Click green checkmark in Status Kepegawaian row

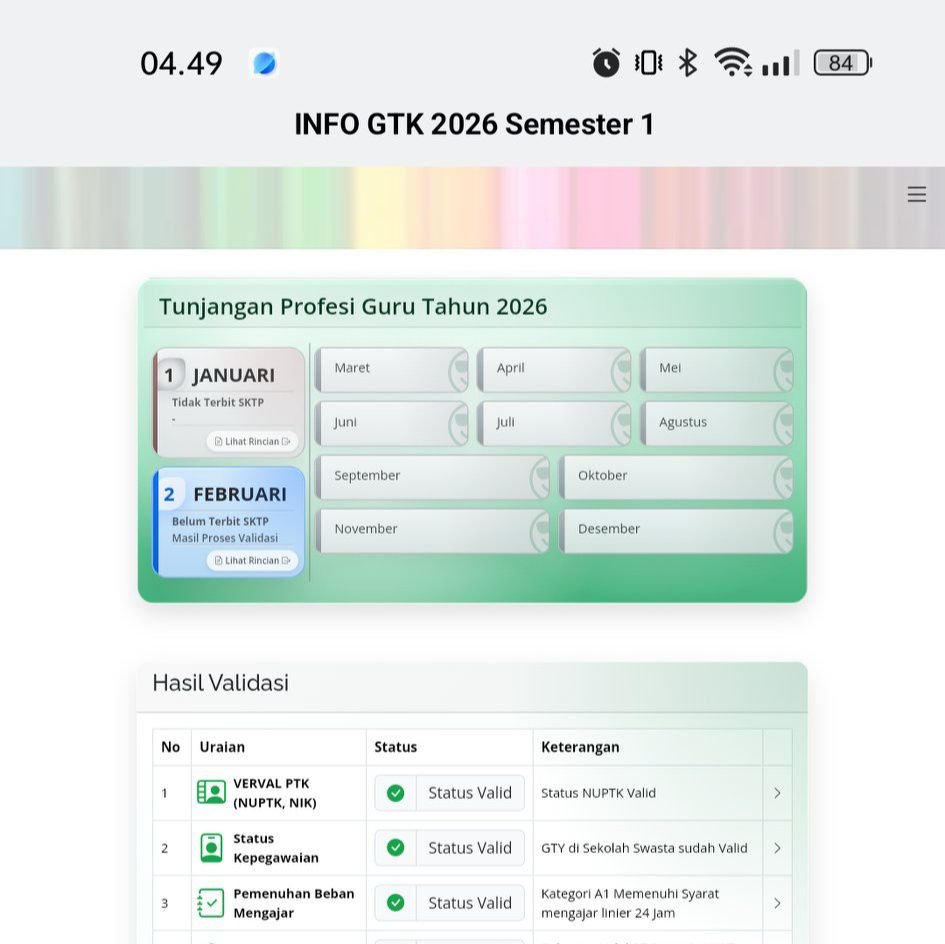(x=395, y=848)
